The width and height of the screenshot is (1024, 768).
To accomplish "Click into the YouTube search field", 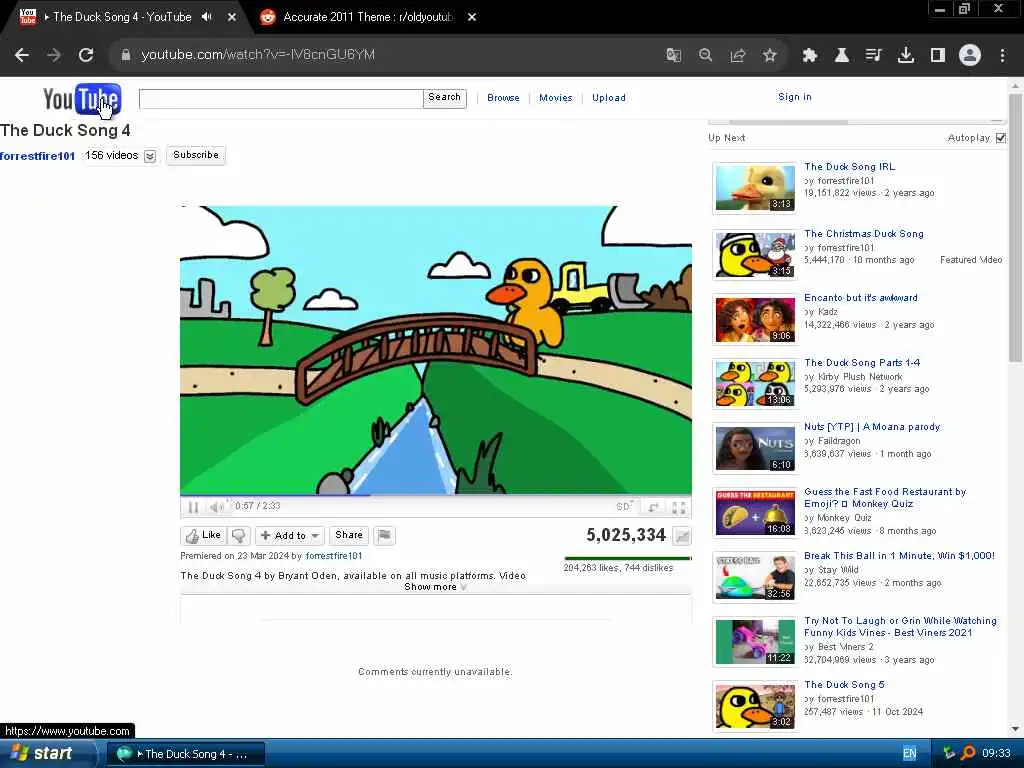I will [x=281, y=99].
